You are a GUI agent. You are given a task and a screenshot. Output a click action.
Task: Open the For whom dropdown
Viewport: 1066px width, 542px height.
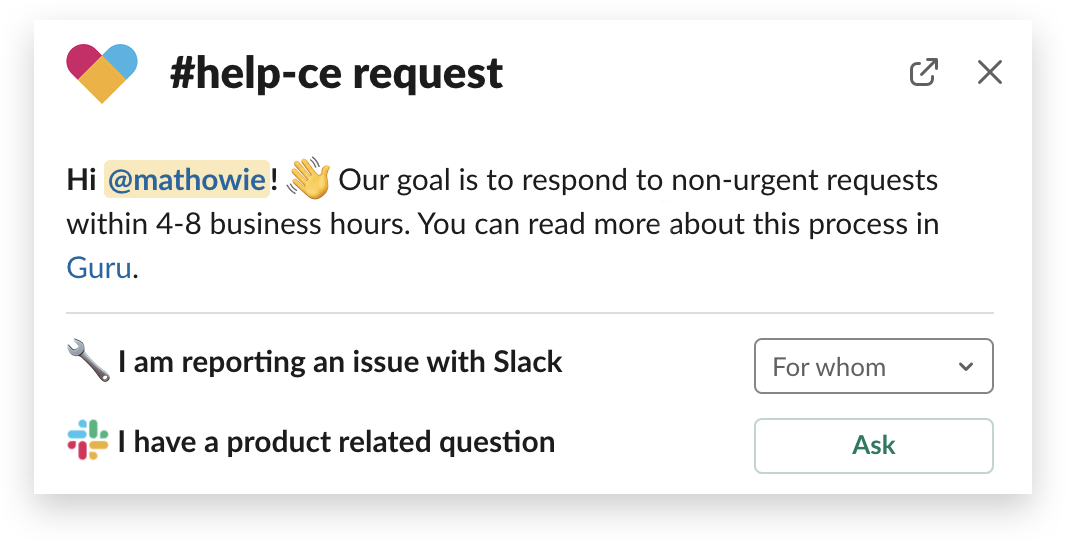point(874,366)
